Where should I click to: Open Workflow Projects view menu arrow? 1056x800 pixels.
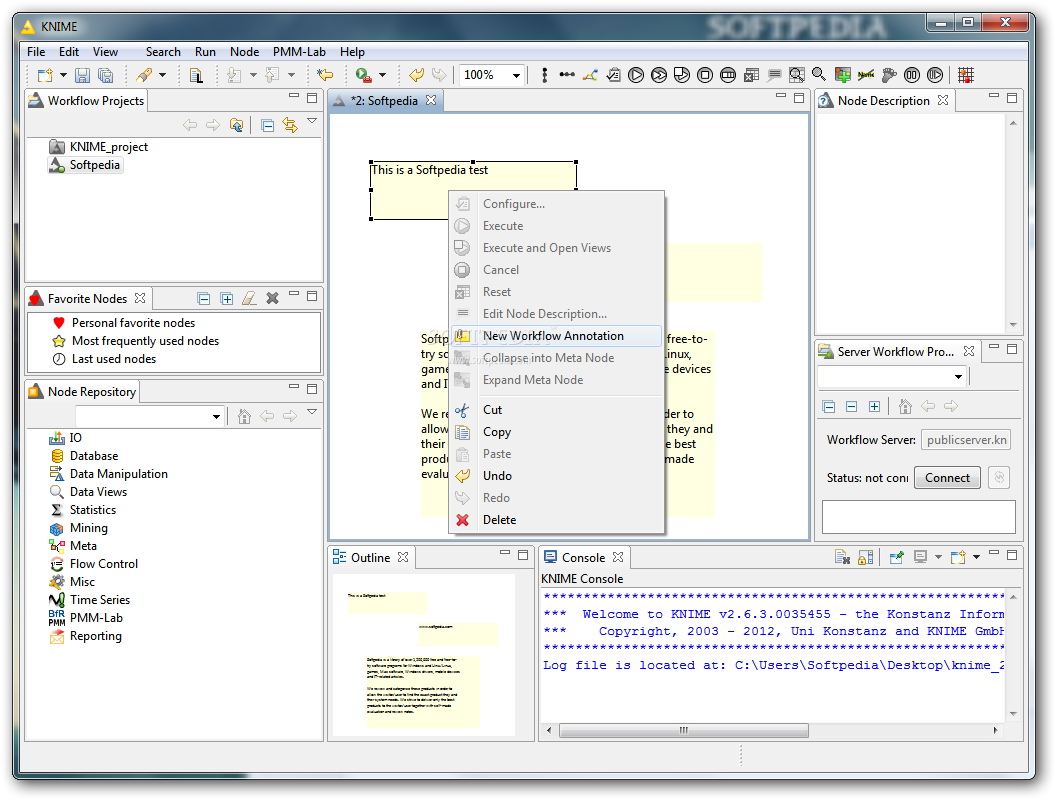click(x=312, y=121)
